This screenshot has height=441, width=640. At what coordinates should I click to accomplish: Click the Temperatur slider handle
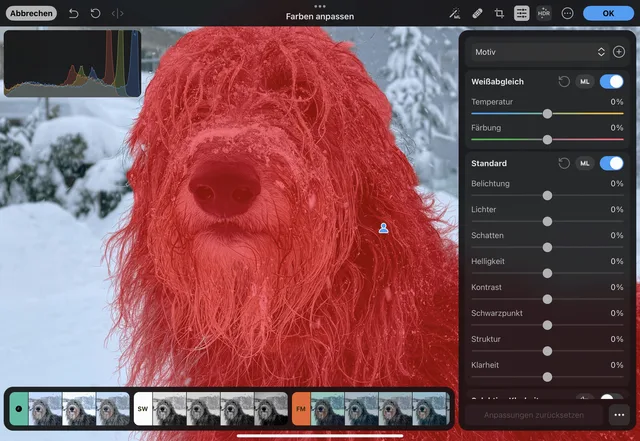pos(547,113)
